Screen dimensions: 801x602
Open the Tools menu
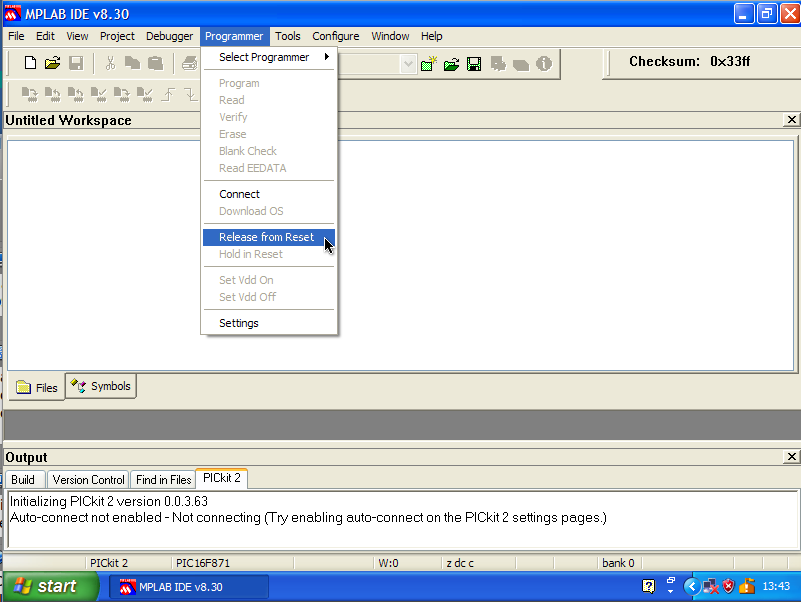coord(288,36)
